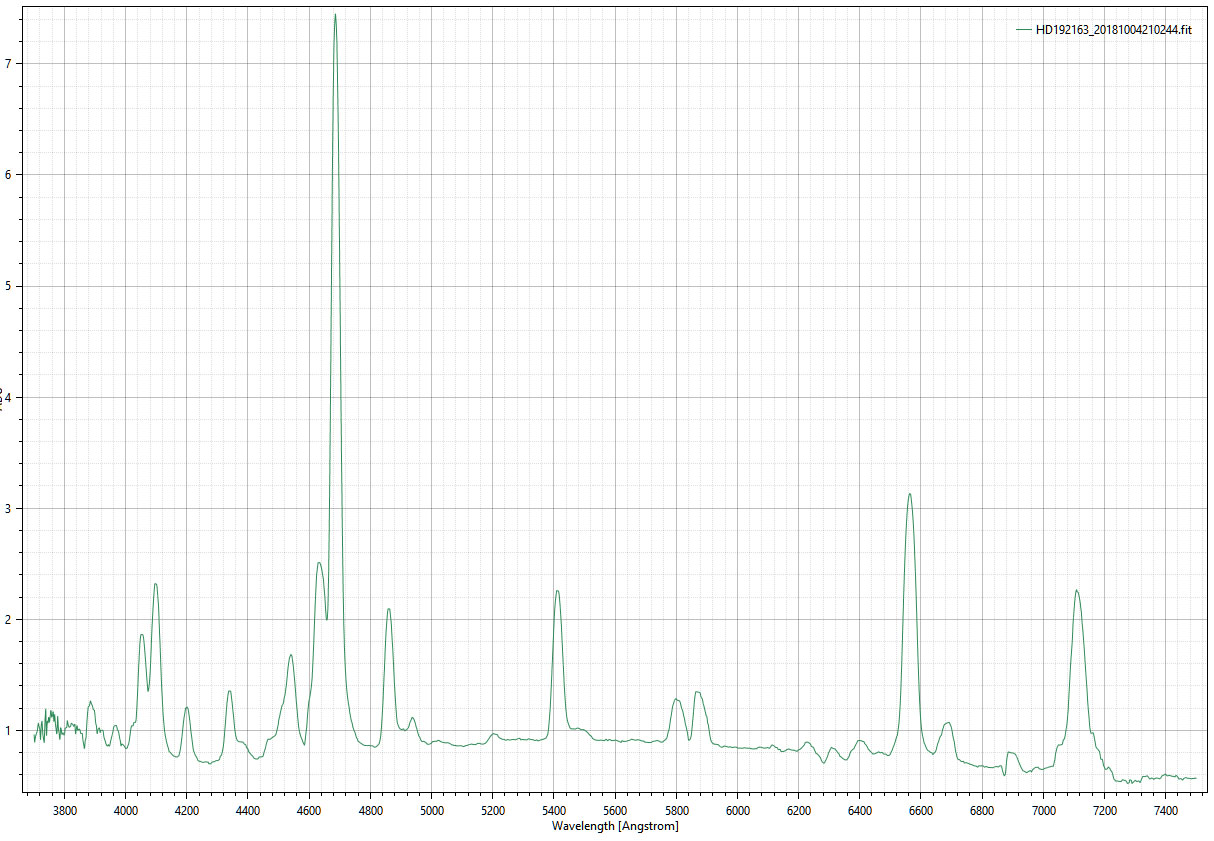Screen dimensions: 1214x841
Task: Select the 6600 x-axis tick label
Action: [921, 812]
